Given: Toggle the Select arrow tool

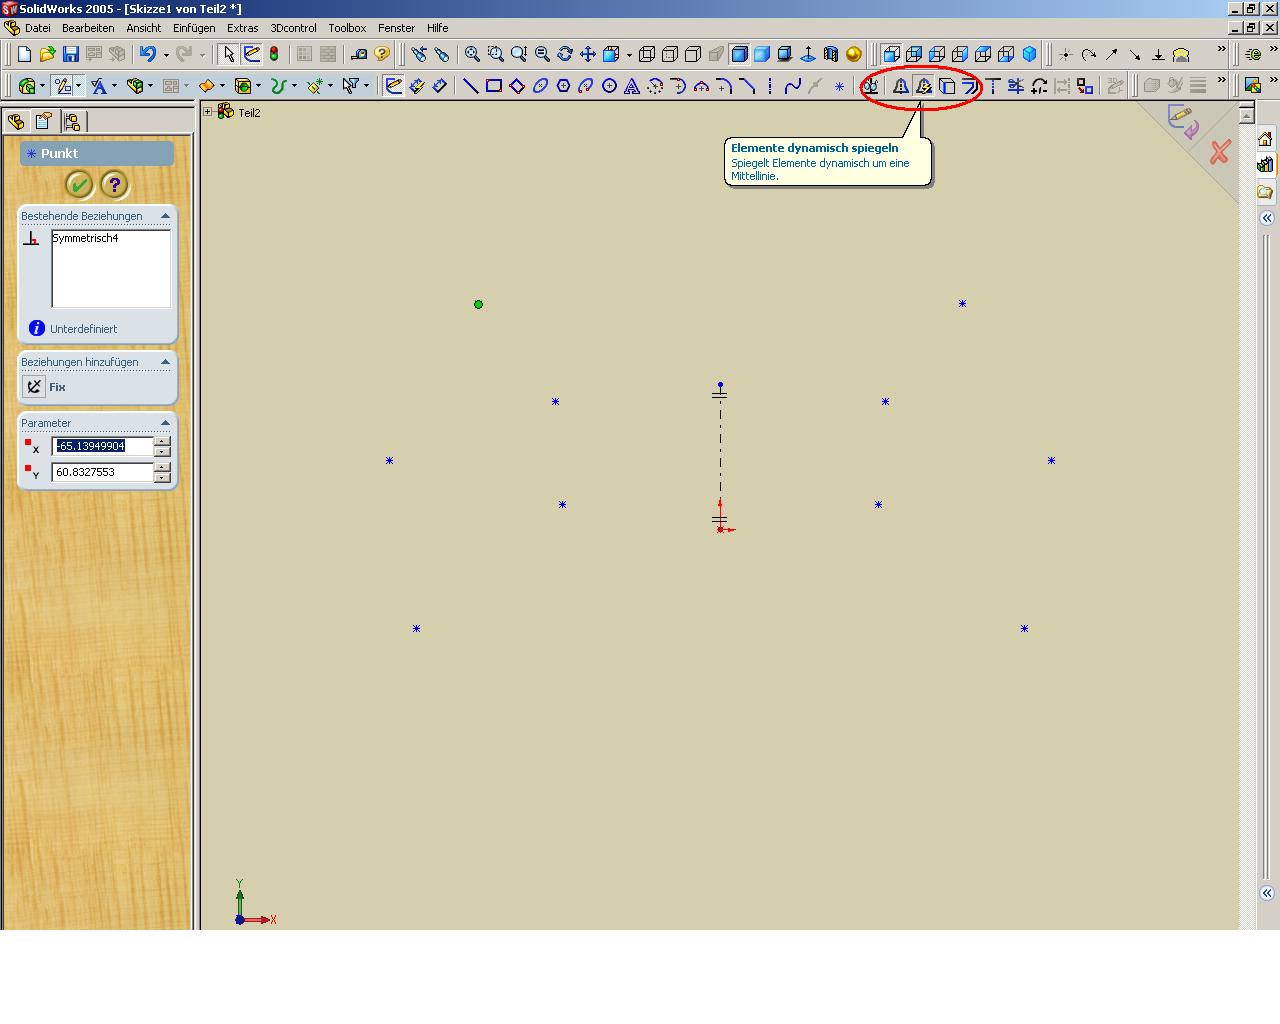Looking at the screenshot, I should [229, 54].
